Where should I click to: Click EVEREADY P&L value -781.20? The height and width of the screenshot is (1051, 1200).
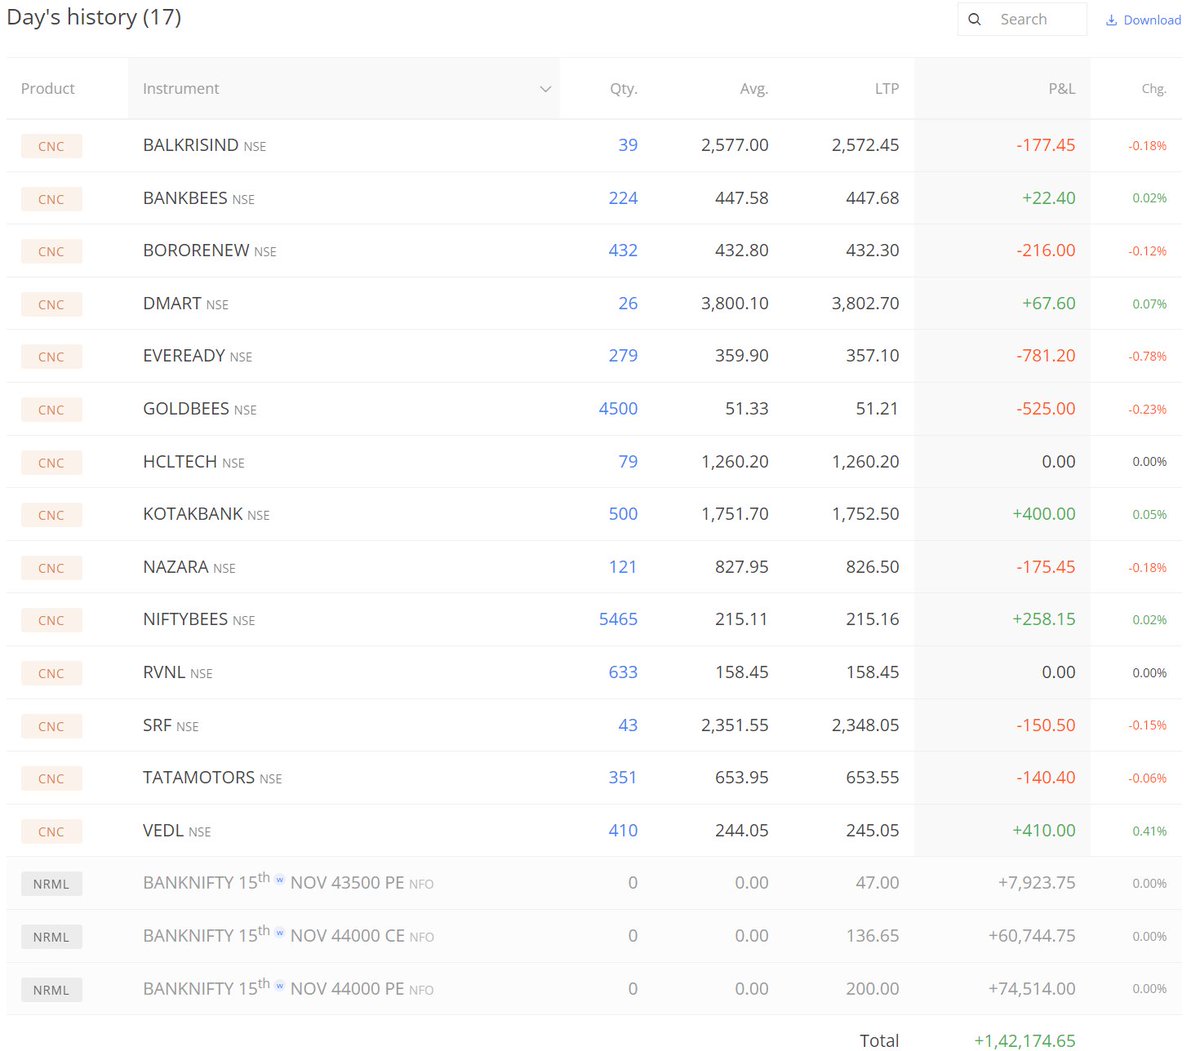pos(1046,356)
